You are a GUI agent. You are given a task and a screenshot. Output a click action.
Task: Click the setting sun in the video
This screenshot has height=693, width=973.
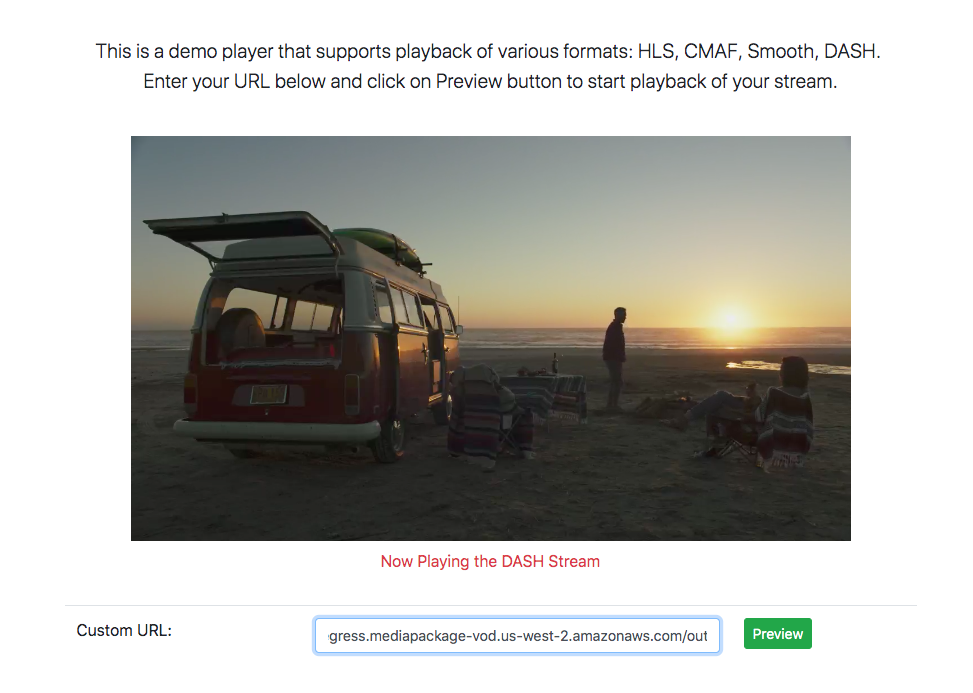click(x=730, y=319)
